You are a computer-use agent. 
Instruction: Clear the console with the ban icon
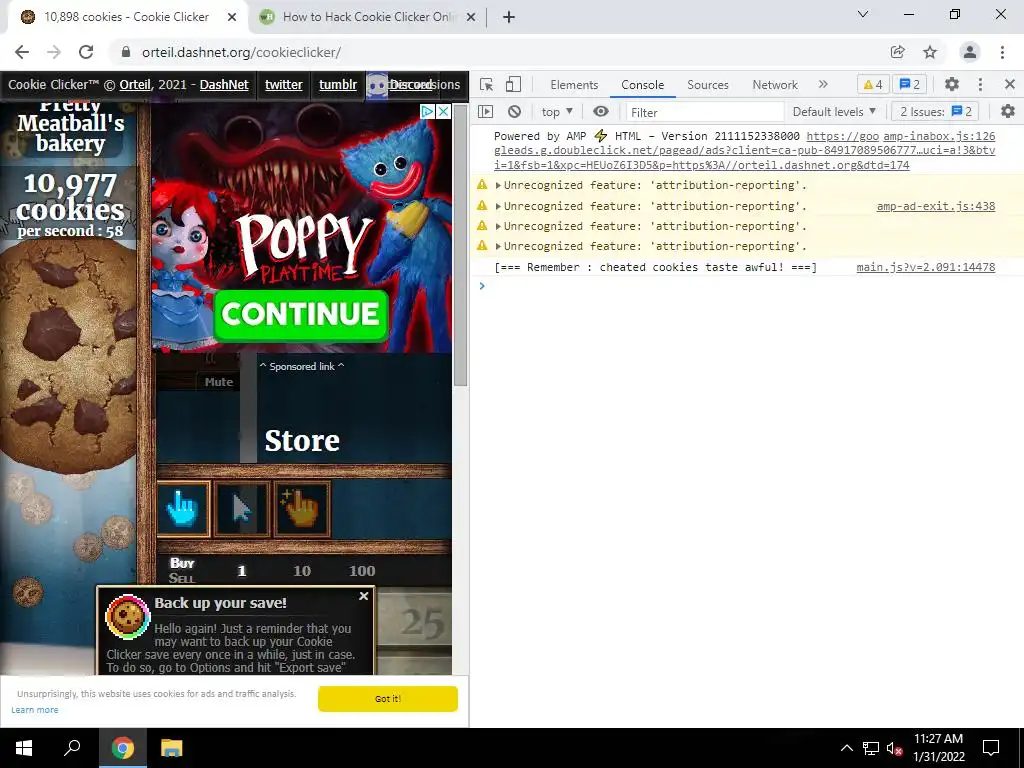click(x=515, y=112)
